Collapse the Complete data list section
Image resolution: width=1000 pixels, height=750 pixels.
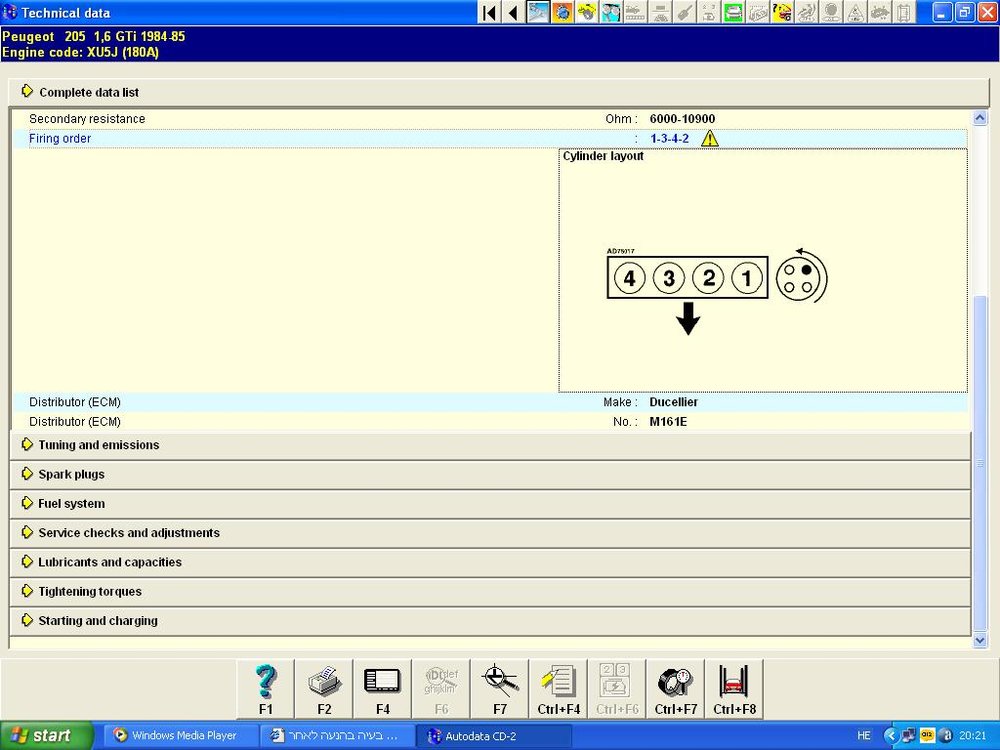pos(499,92)
